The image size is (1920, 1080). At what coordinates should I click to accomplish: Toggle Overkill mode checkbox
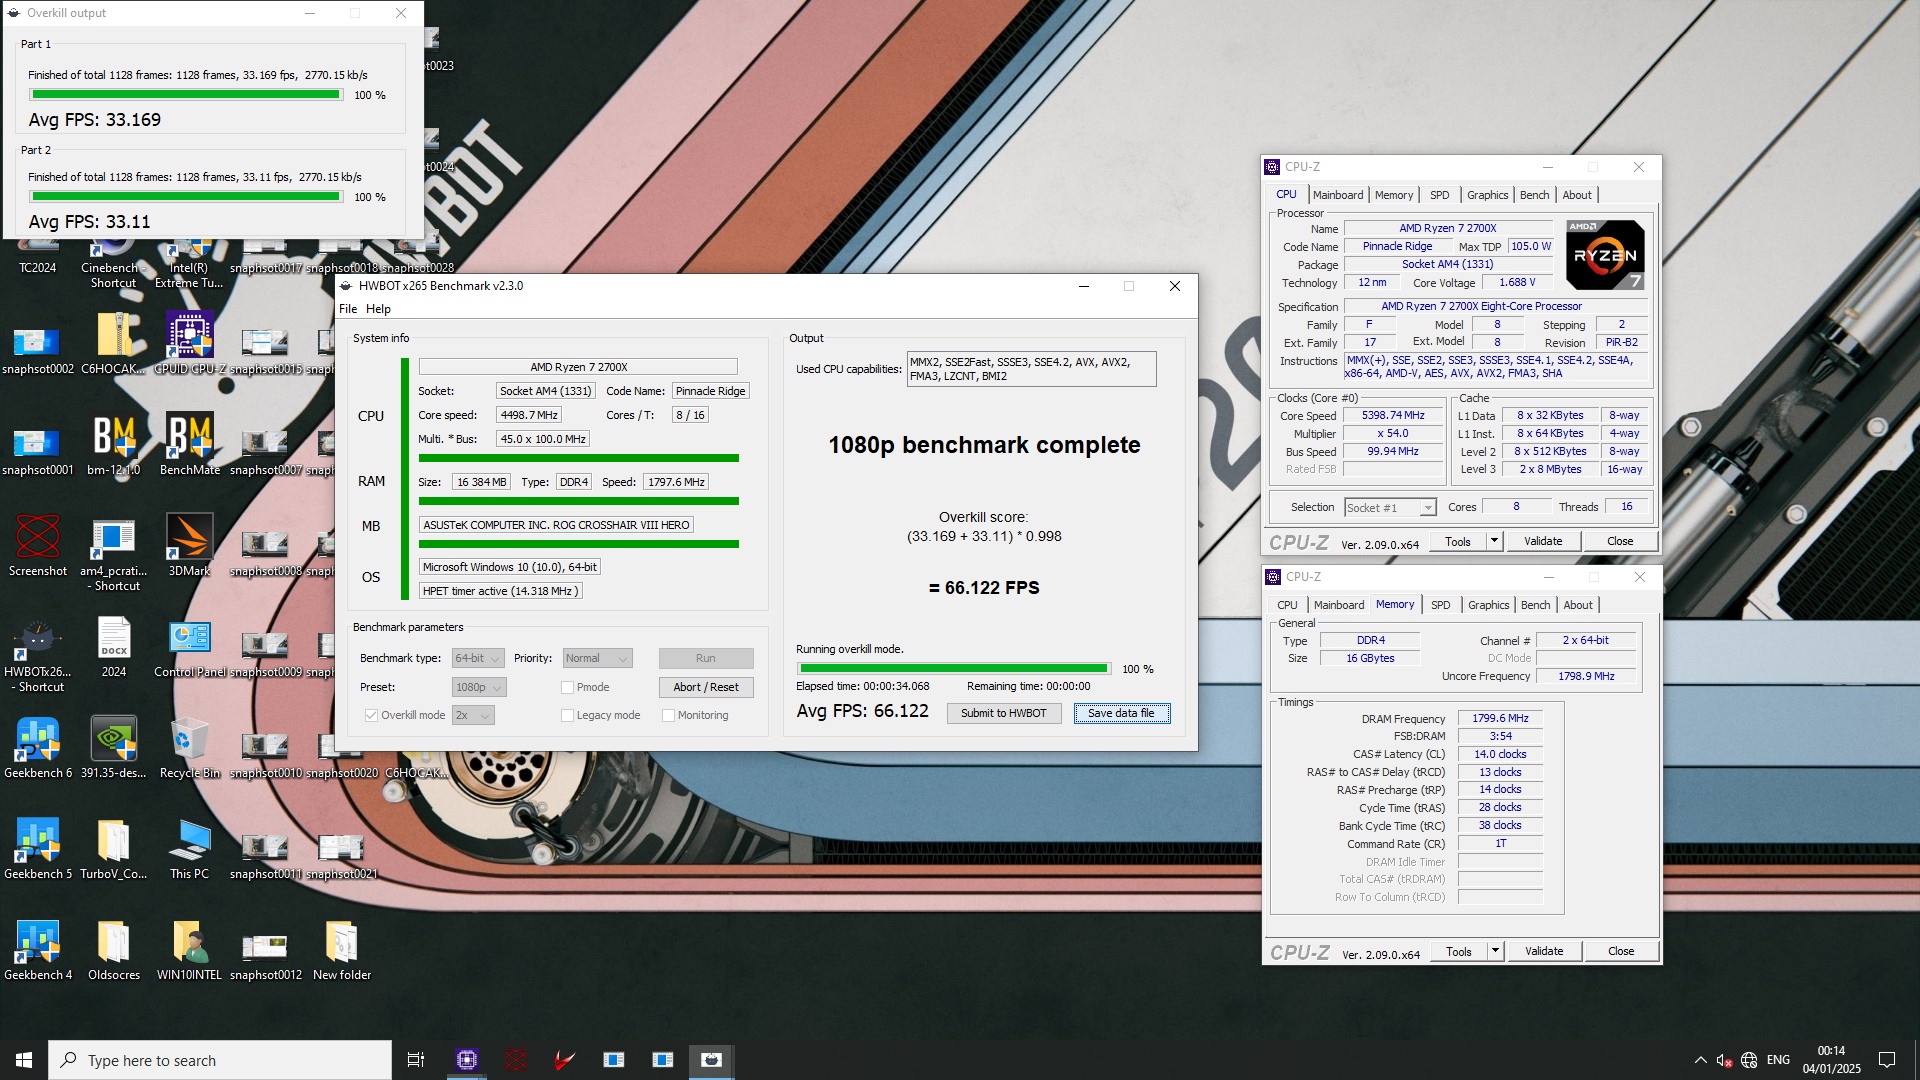[371, 715]
